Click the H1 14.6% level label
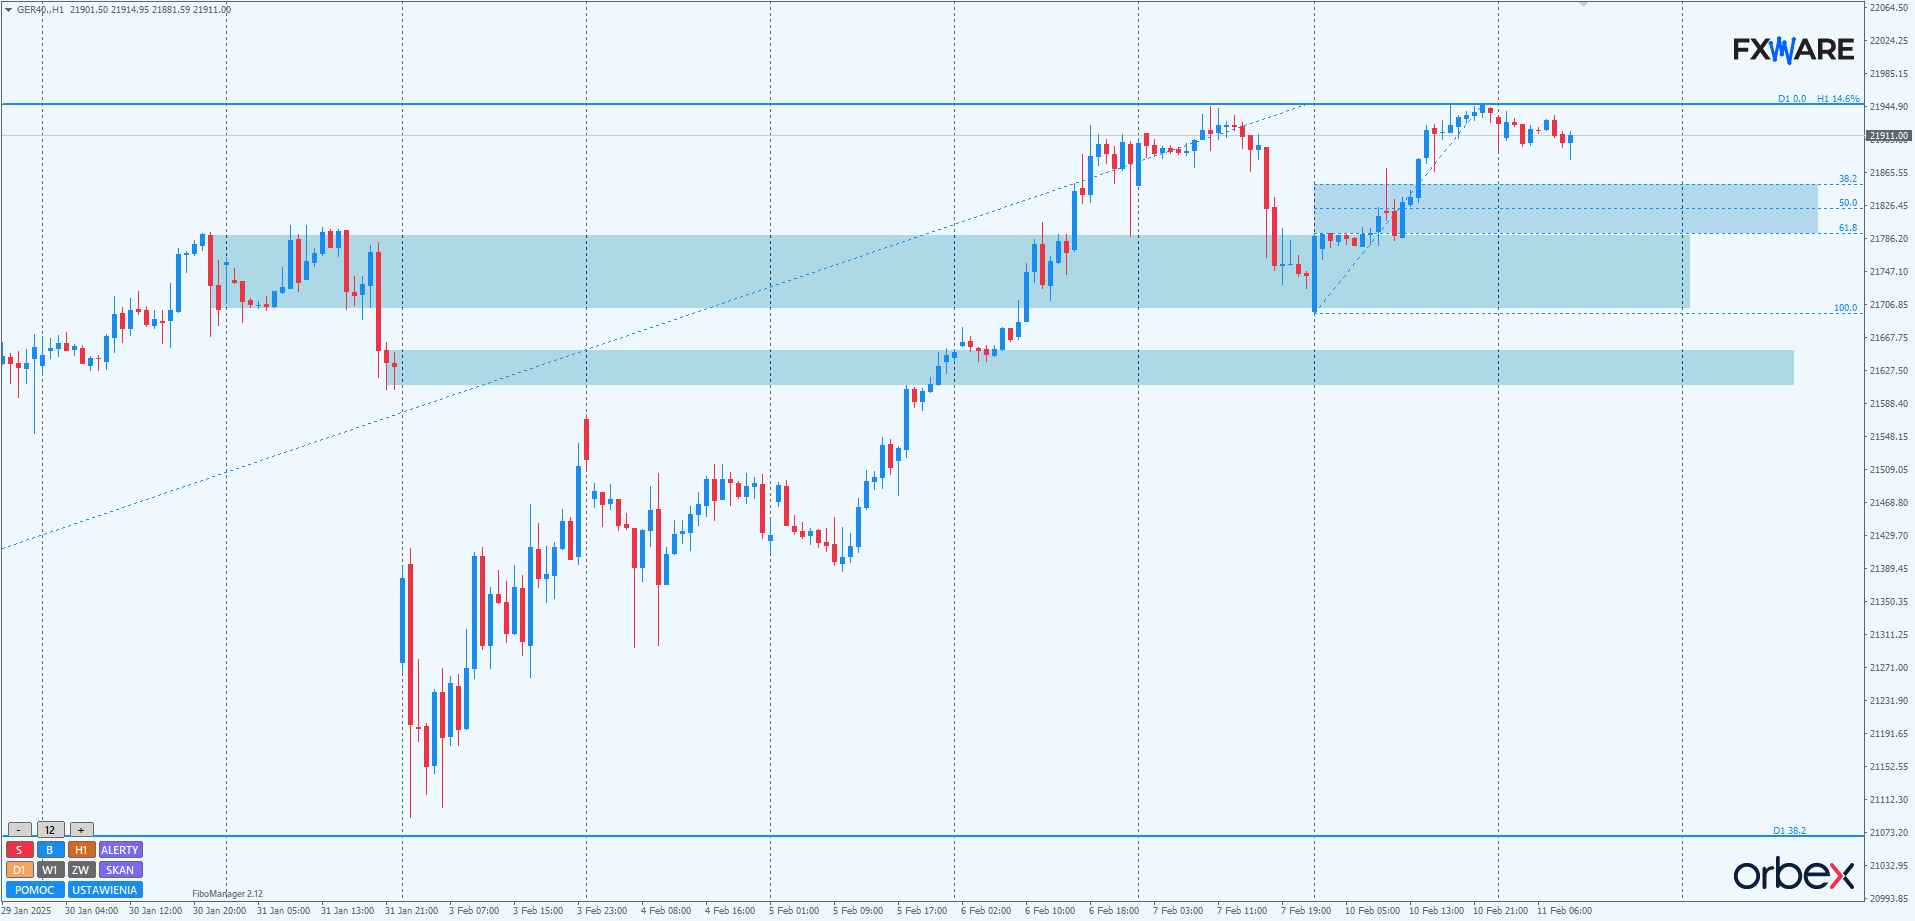 pyautogui.click(x=1838, y=99)
